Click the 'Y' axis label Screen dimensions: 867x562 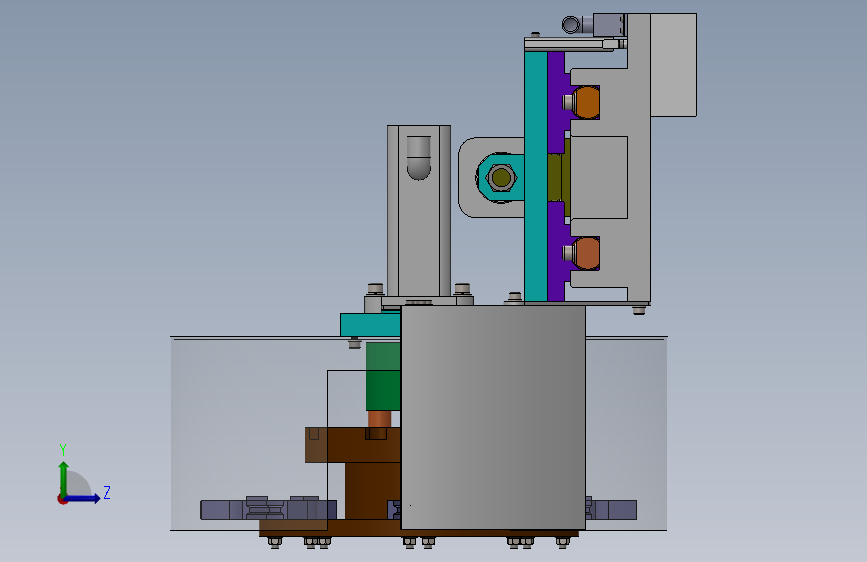click(x=63, y=449)
